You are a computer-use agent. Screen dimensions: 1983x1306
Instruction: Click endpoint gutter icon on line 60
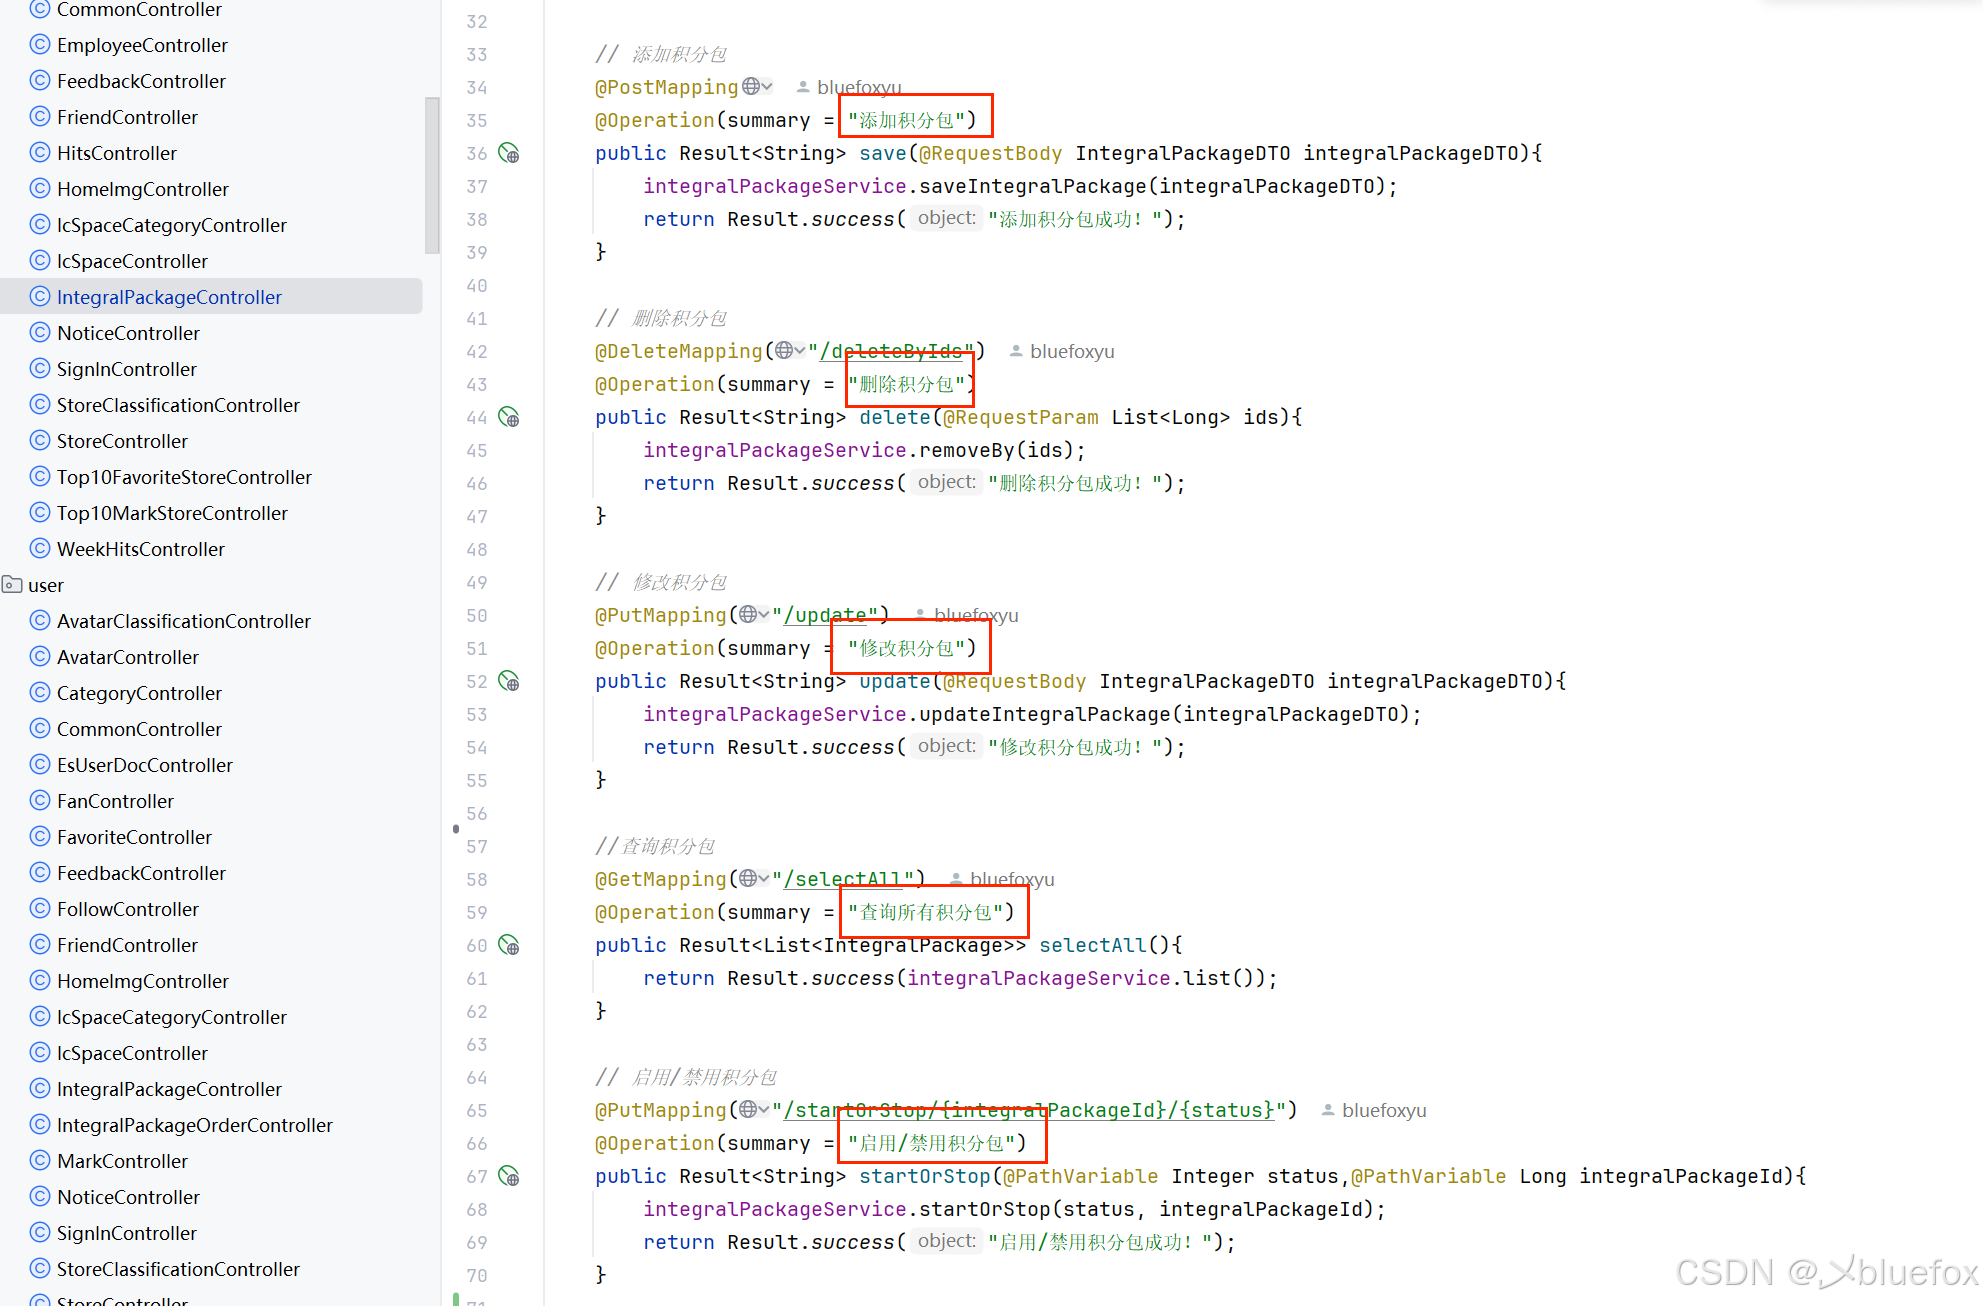pyautogui.click(x=509, y=945)
